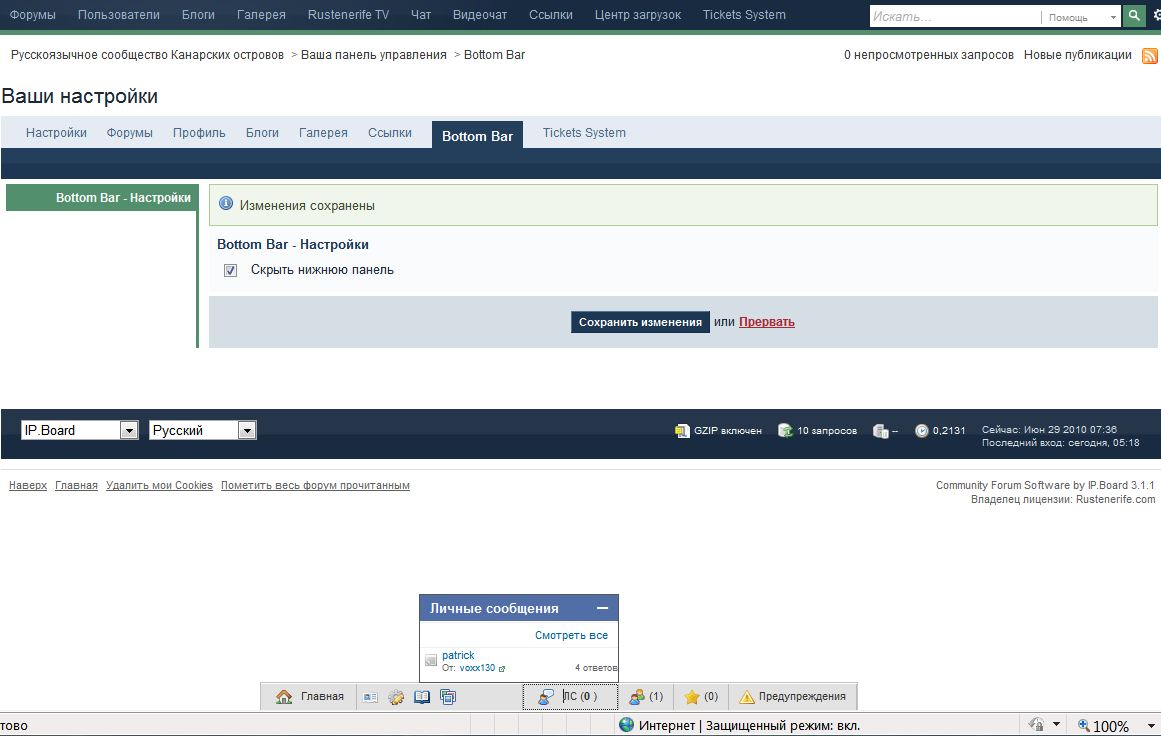The image size is (1161, 736).
Task: Minimize the Личные сообщения popup
Action: tap(602, 608)
